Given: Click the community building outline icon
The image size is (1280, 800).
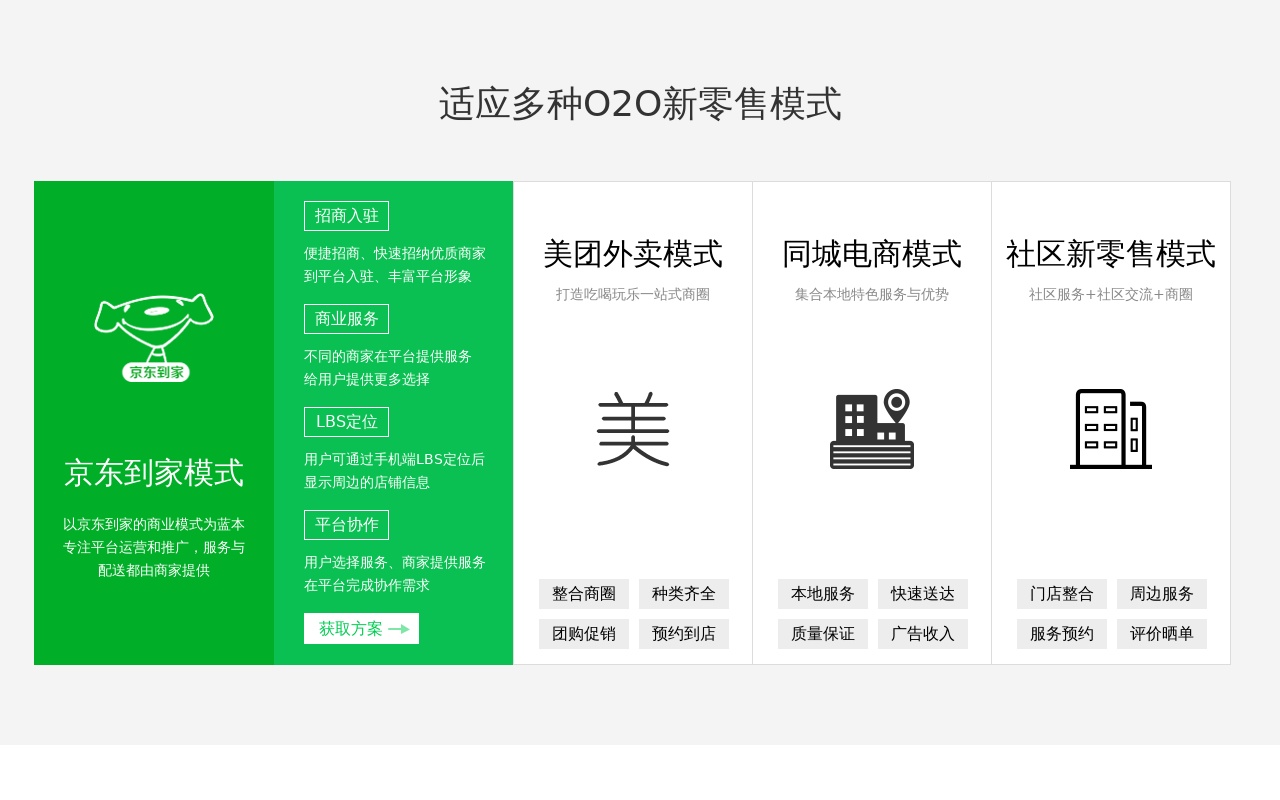Looking at the screenshot, I should [1111, 429].
